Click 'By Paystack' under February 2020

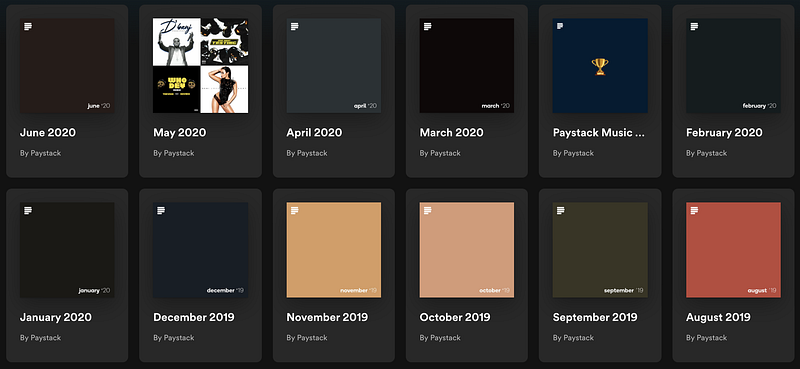(706, 153)
